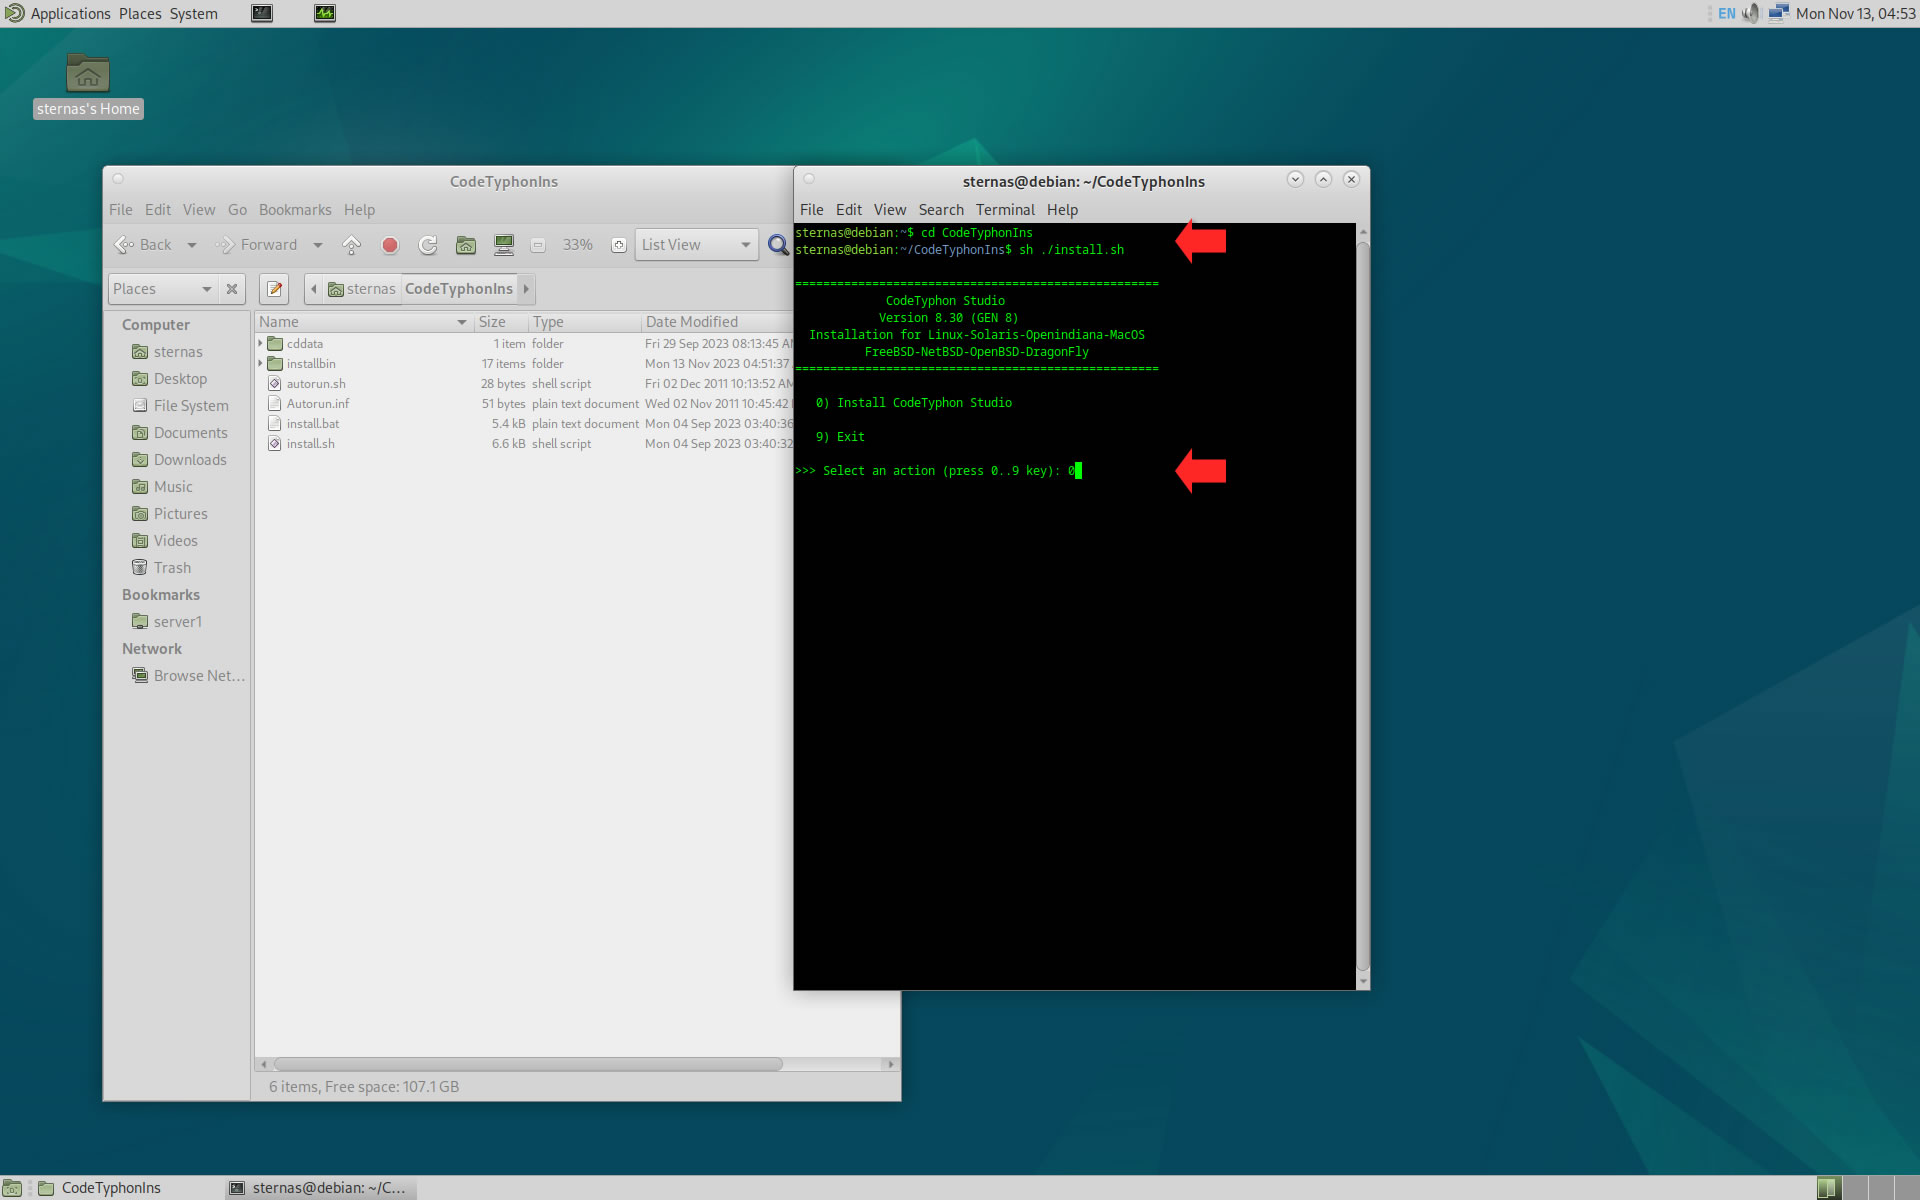Open sternas's Home desktop icon
The image size is (1920, 1200).
88,86
